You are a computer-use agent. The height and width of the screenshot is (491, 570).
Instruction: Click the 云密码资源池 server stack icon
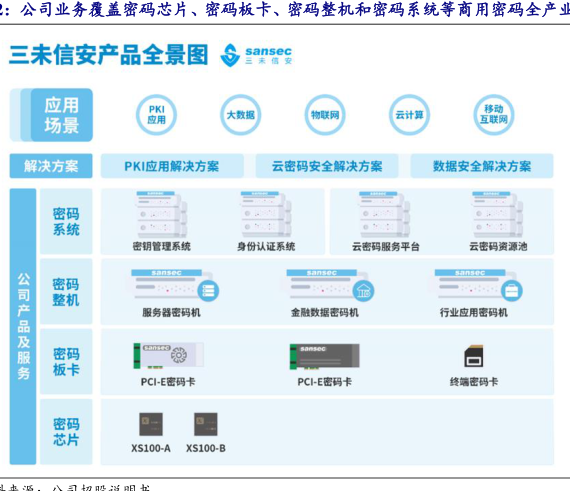point(497,214)
